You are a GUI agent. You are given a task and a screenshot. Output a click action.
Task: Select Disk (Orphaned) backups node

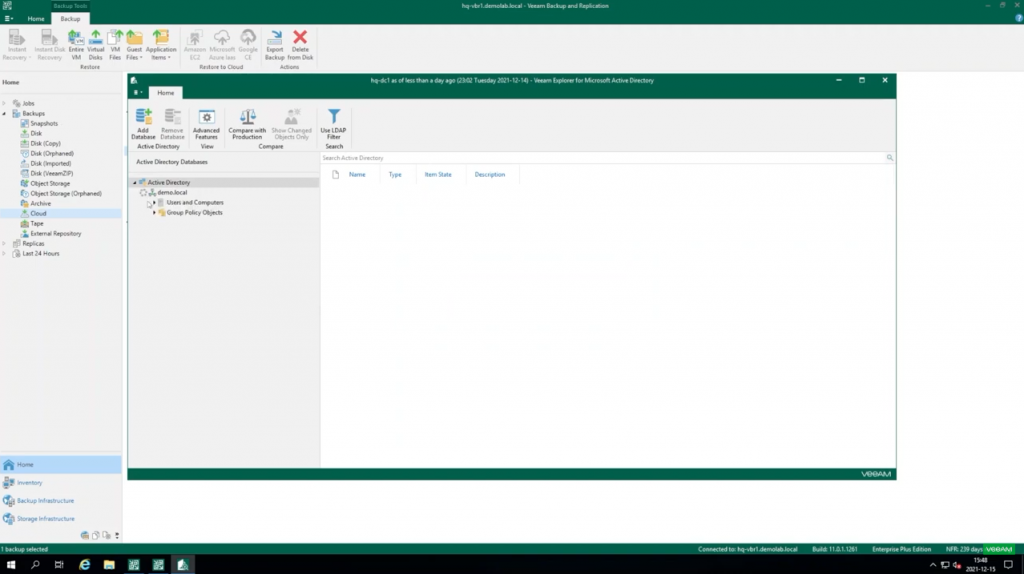pyautogui.click(x=52, y=153)
